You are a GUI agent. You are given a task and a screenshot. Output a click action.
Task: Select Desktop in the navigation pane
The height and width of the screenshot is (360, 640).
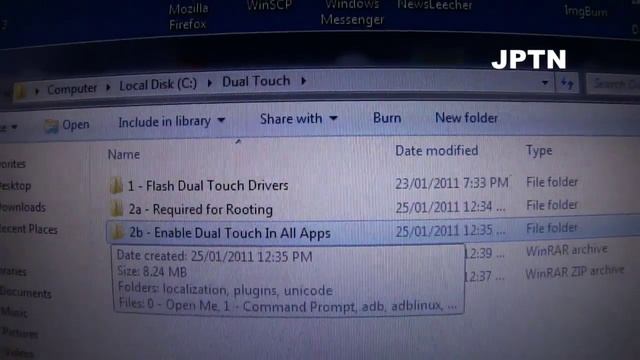(x=16, y=186)
